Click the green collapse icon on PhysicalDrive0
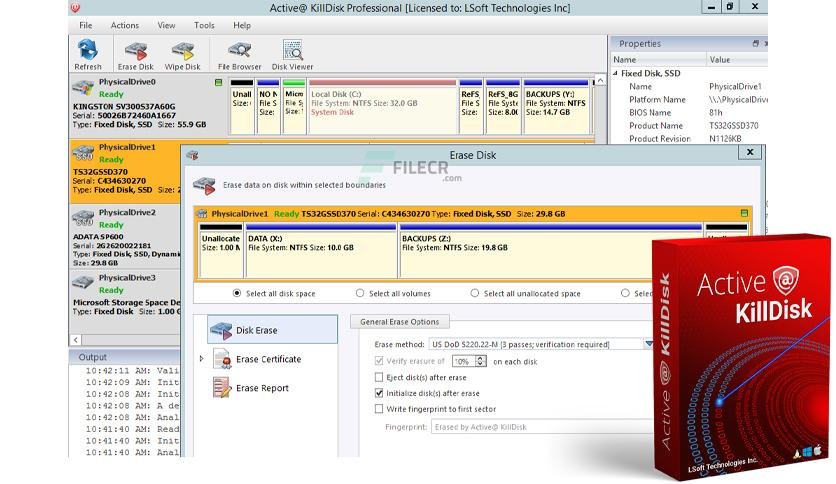 pyautogui.click(x=219, y=82)
